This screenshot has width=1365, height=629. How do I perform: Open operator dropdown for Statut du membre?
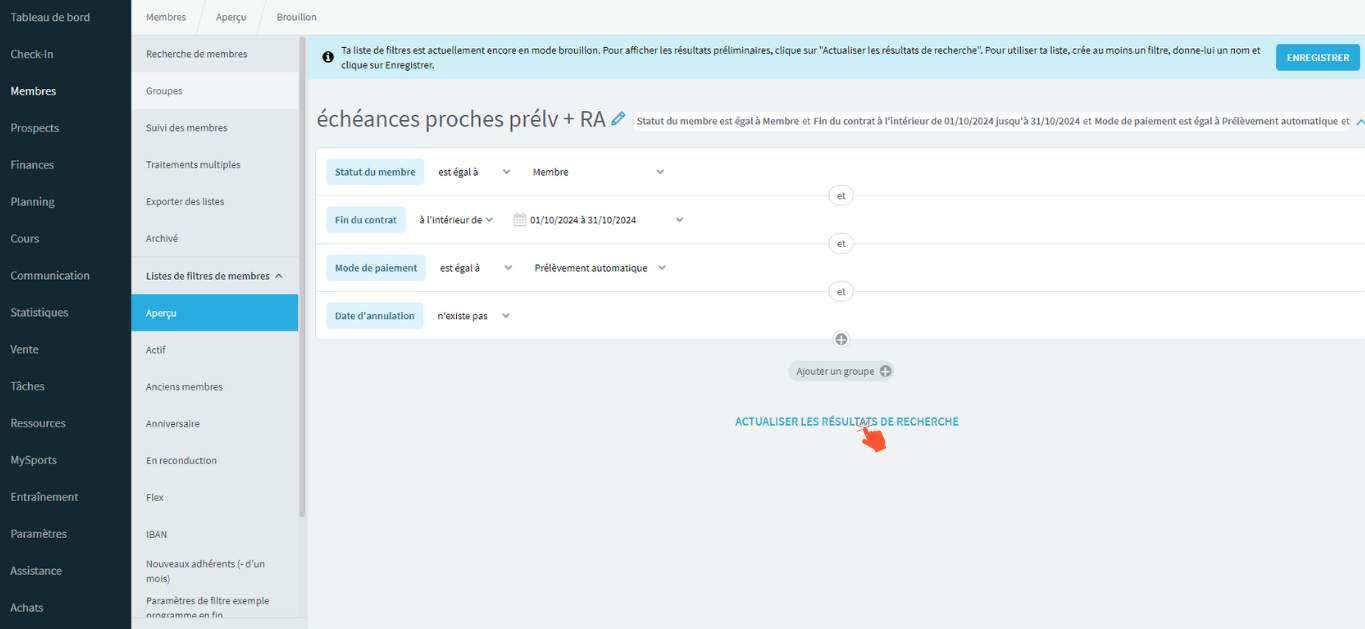click(x=475, y=172)
